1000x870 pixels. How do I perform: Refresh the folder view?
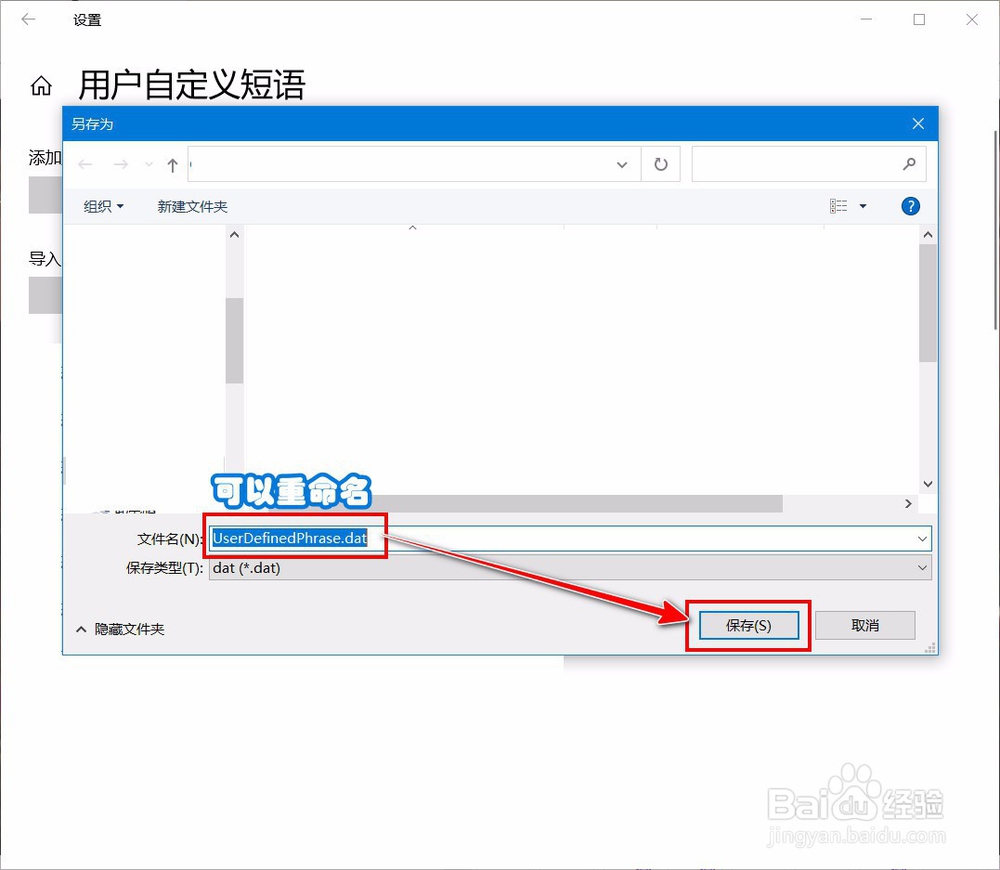pos(661,165)
